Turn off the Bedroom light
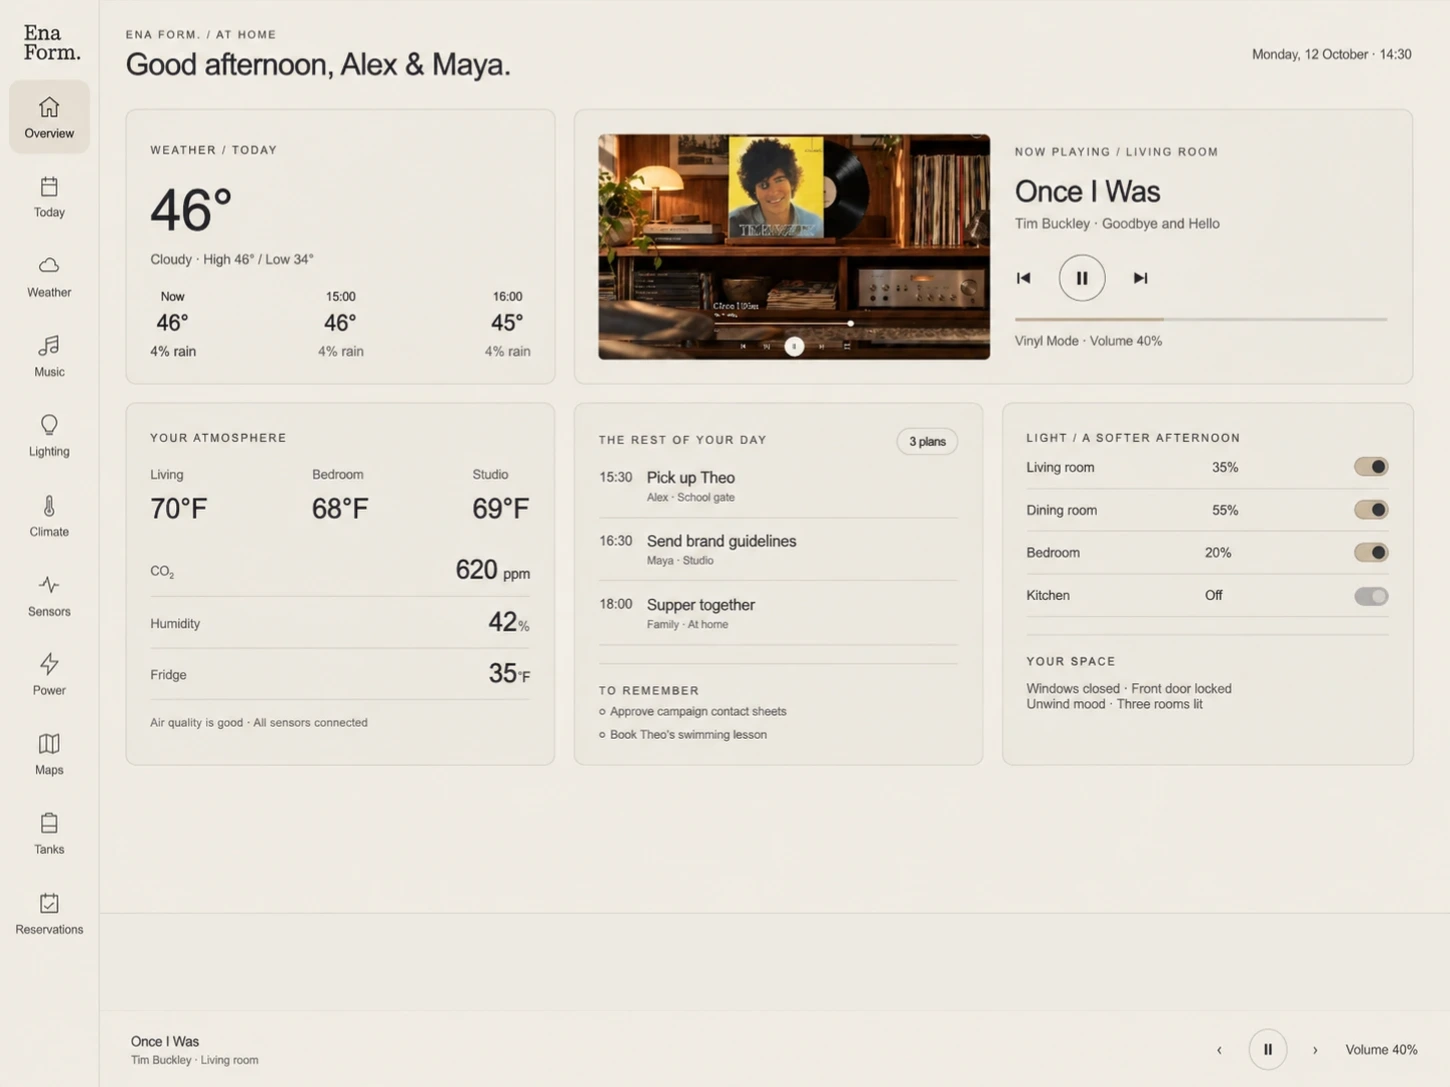Screen dimensions: 1450x1087 [1371, 552]
